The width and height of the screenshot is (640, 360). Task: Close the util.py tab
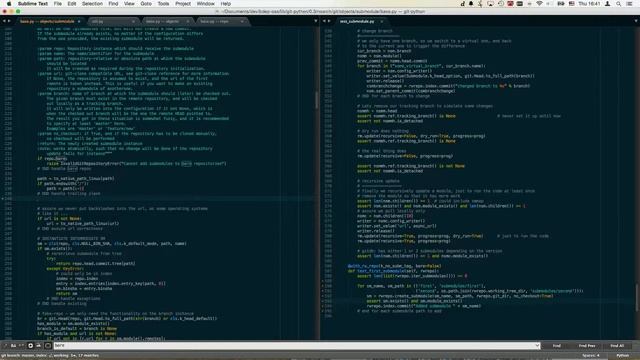[133, 21]
